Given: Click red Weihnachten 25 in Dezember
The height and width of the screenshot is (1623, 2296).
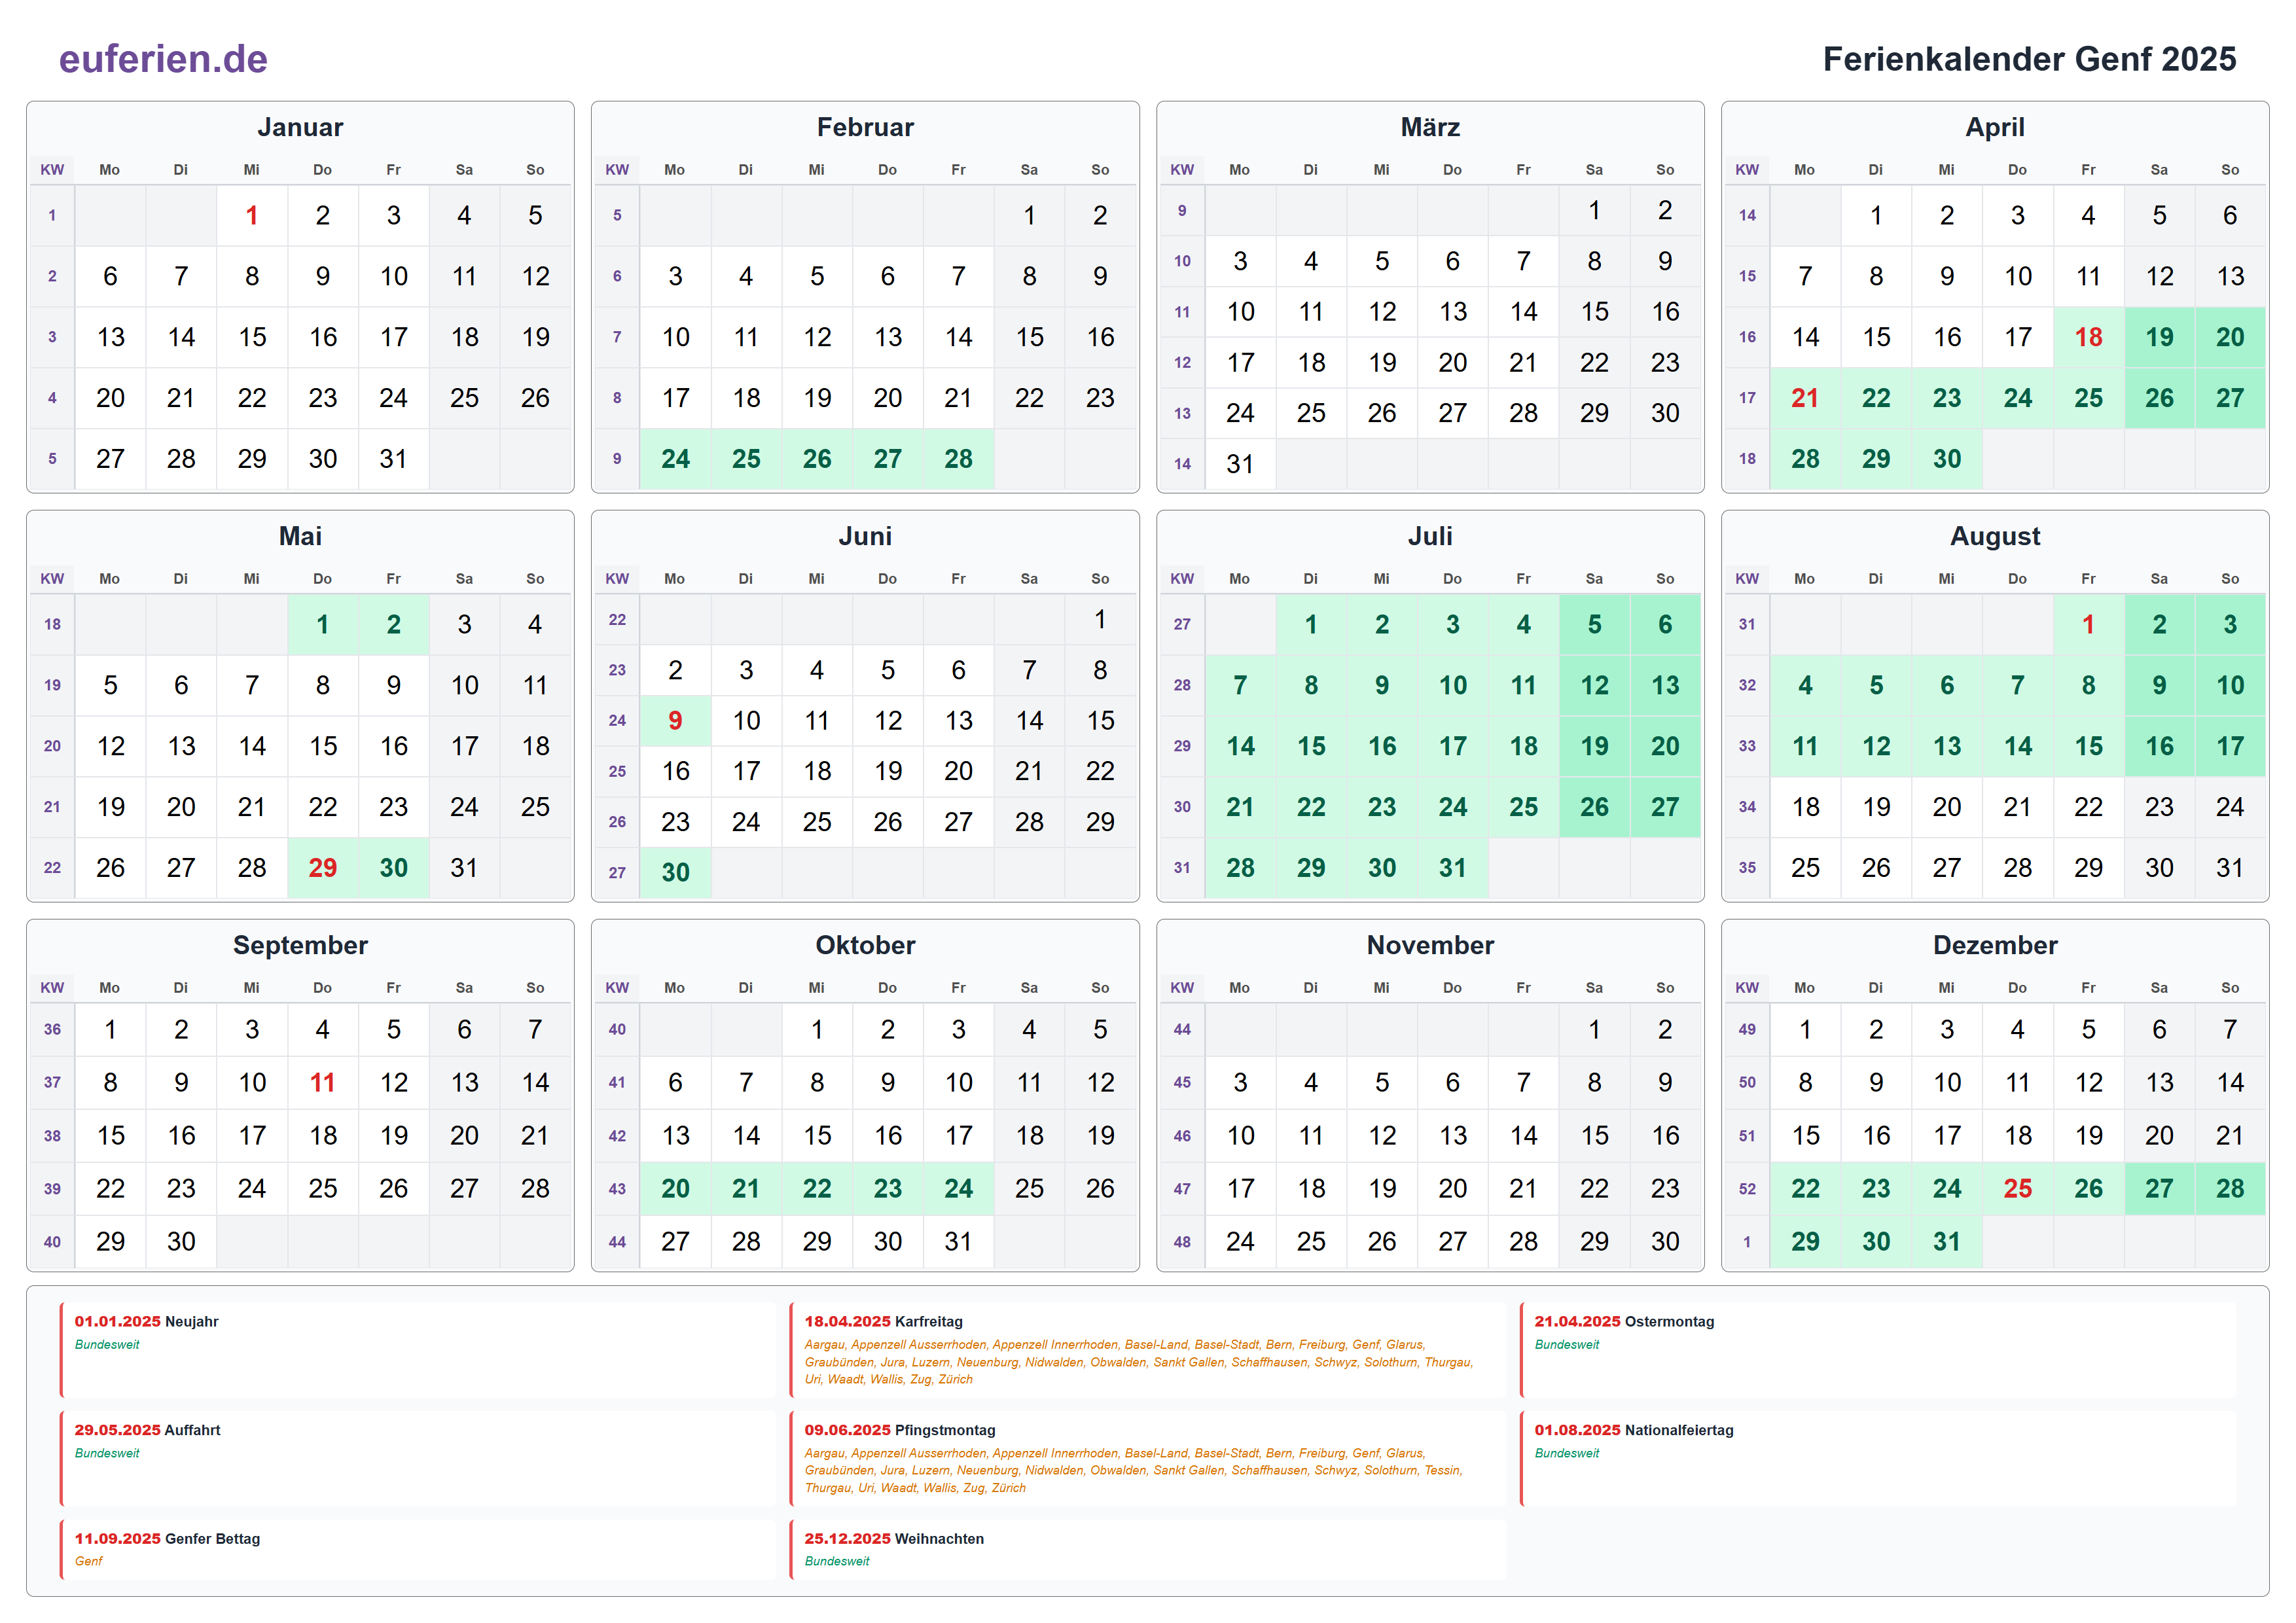Looking at the screenshot, I should click(2017, 1189).
